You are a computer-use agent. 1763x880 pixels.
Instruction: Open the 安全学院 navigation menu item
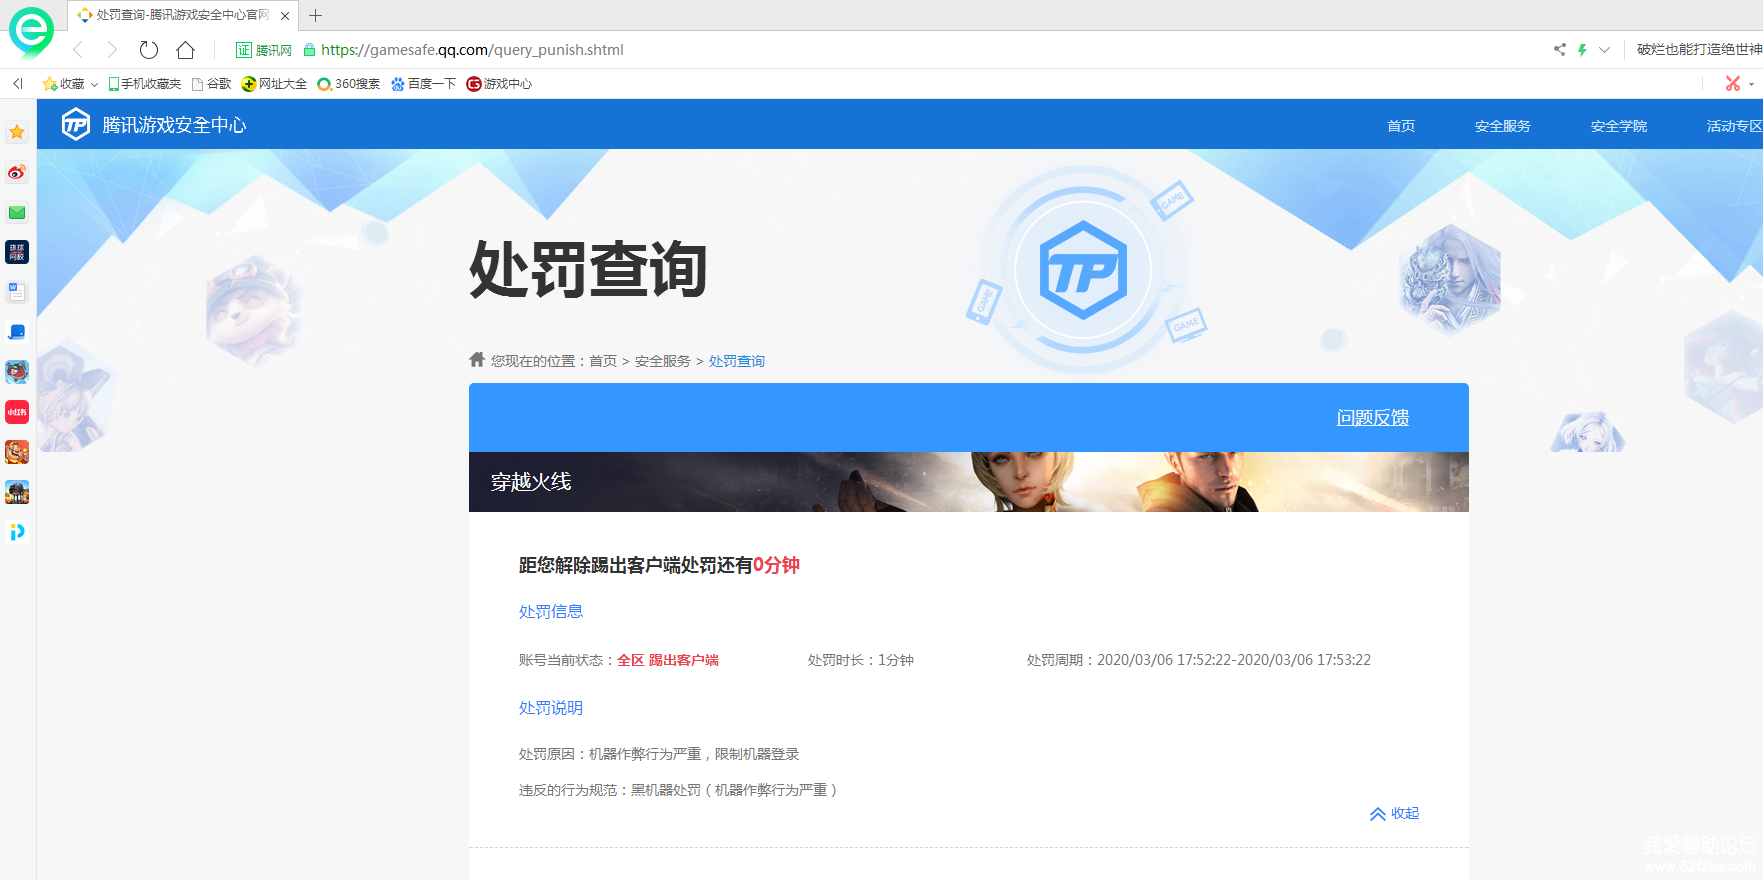(1619, 126)
